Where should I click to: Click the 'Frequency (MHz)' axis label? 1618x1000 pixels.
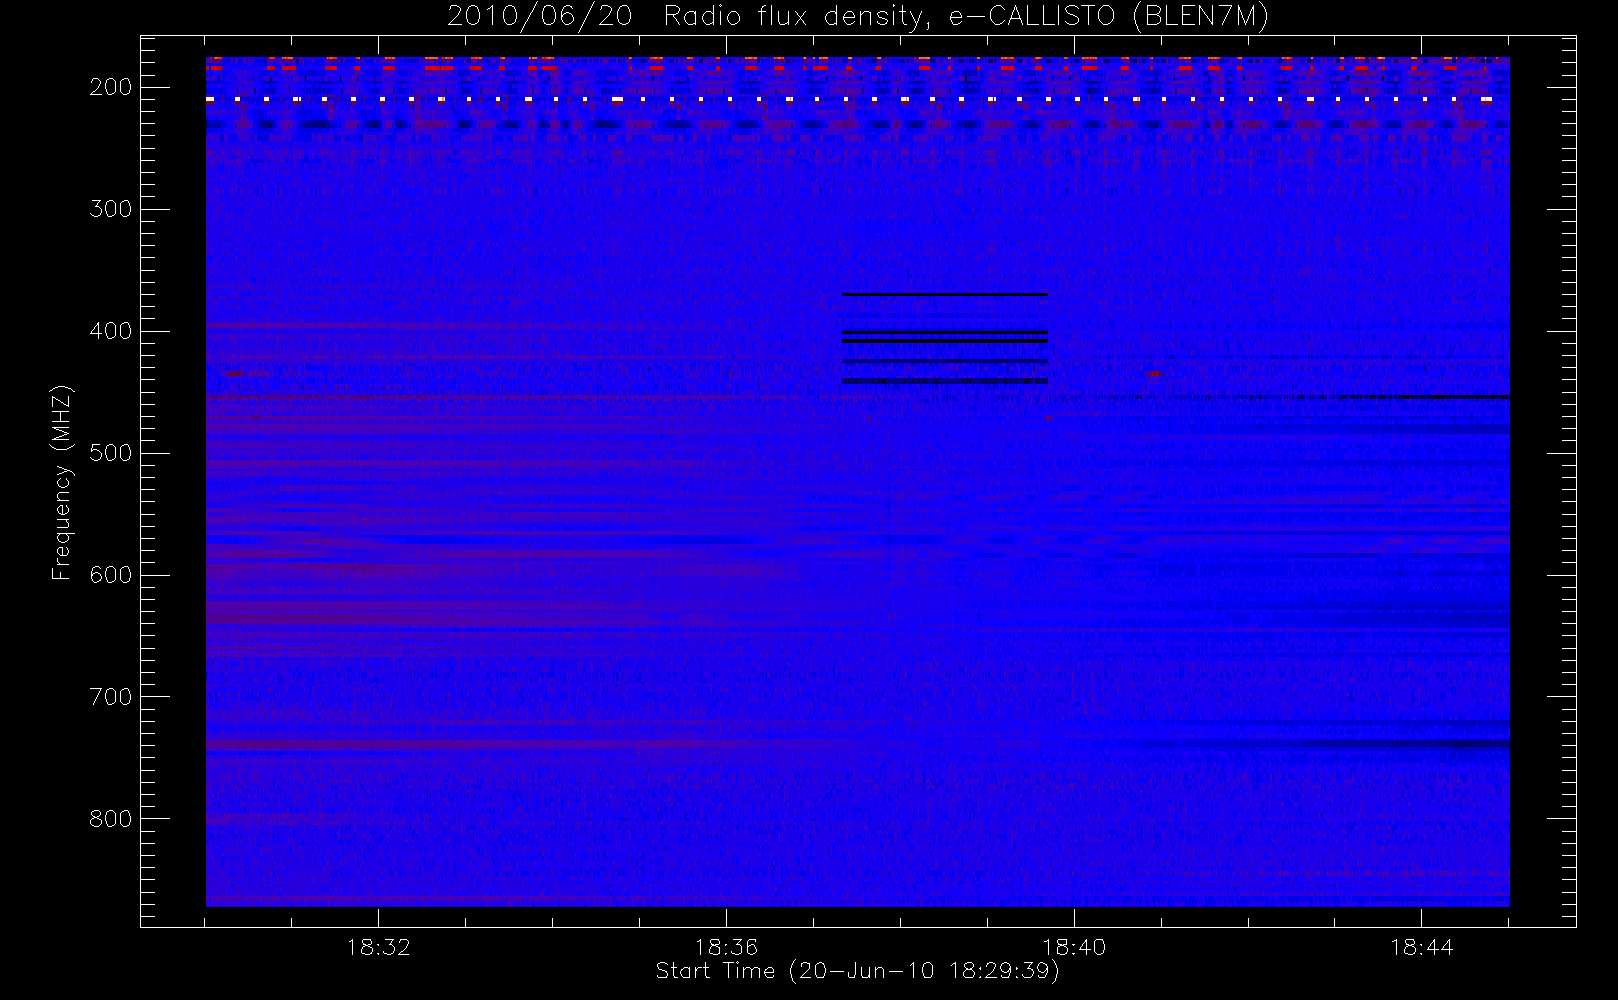click(62, 482)
